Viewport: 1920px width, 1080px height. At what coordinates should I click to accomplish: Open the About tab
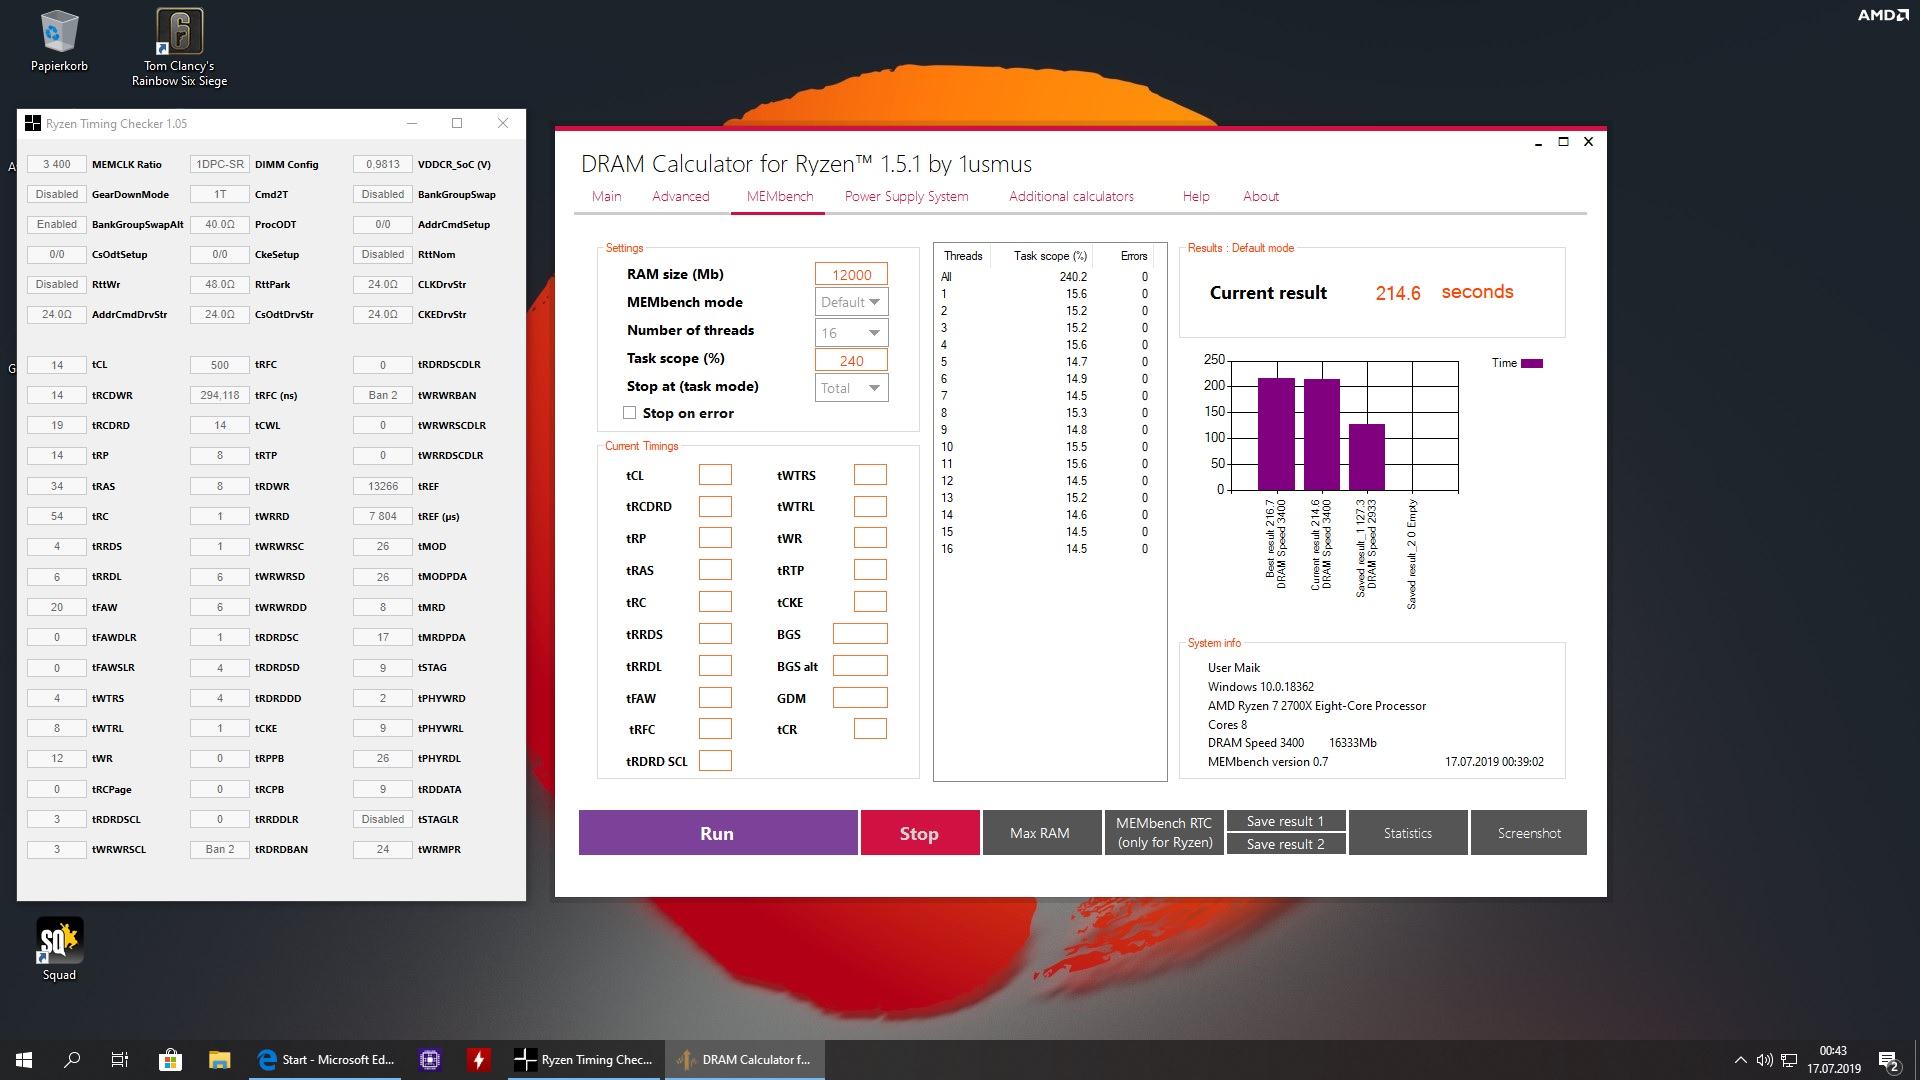(x=1261, y=197)
